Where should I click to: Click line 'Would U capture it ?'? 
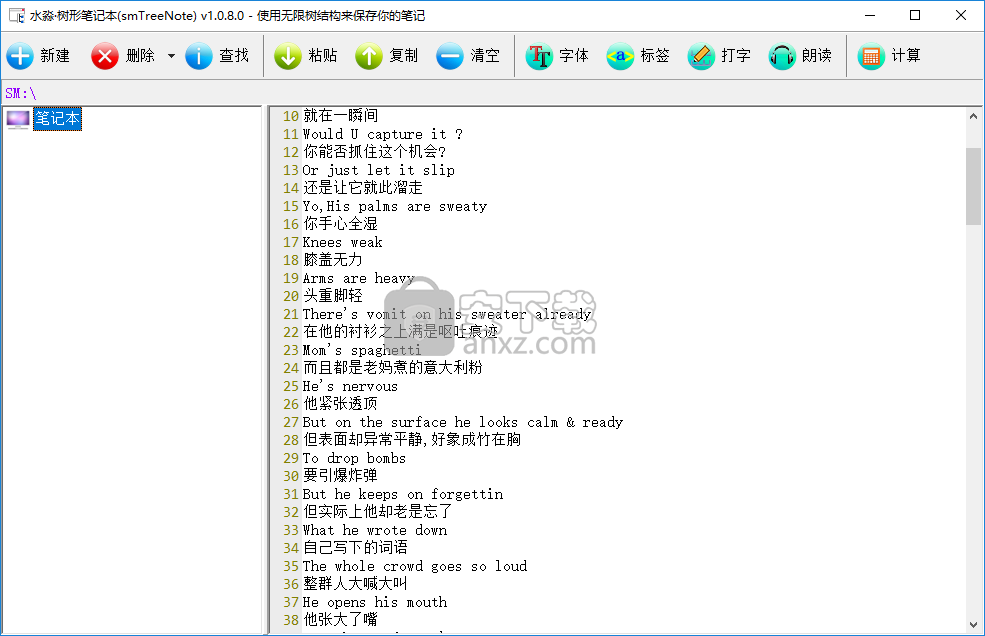383,134
